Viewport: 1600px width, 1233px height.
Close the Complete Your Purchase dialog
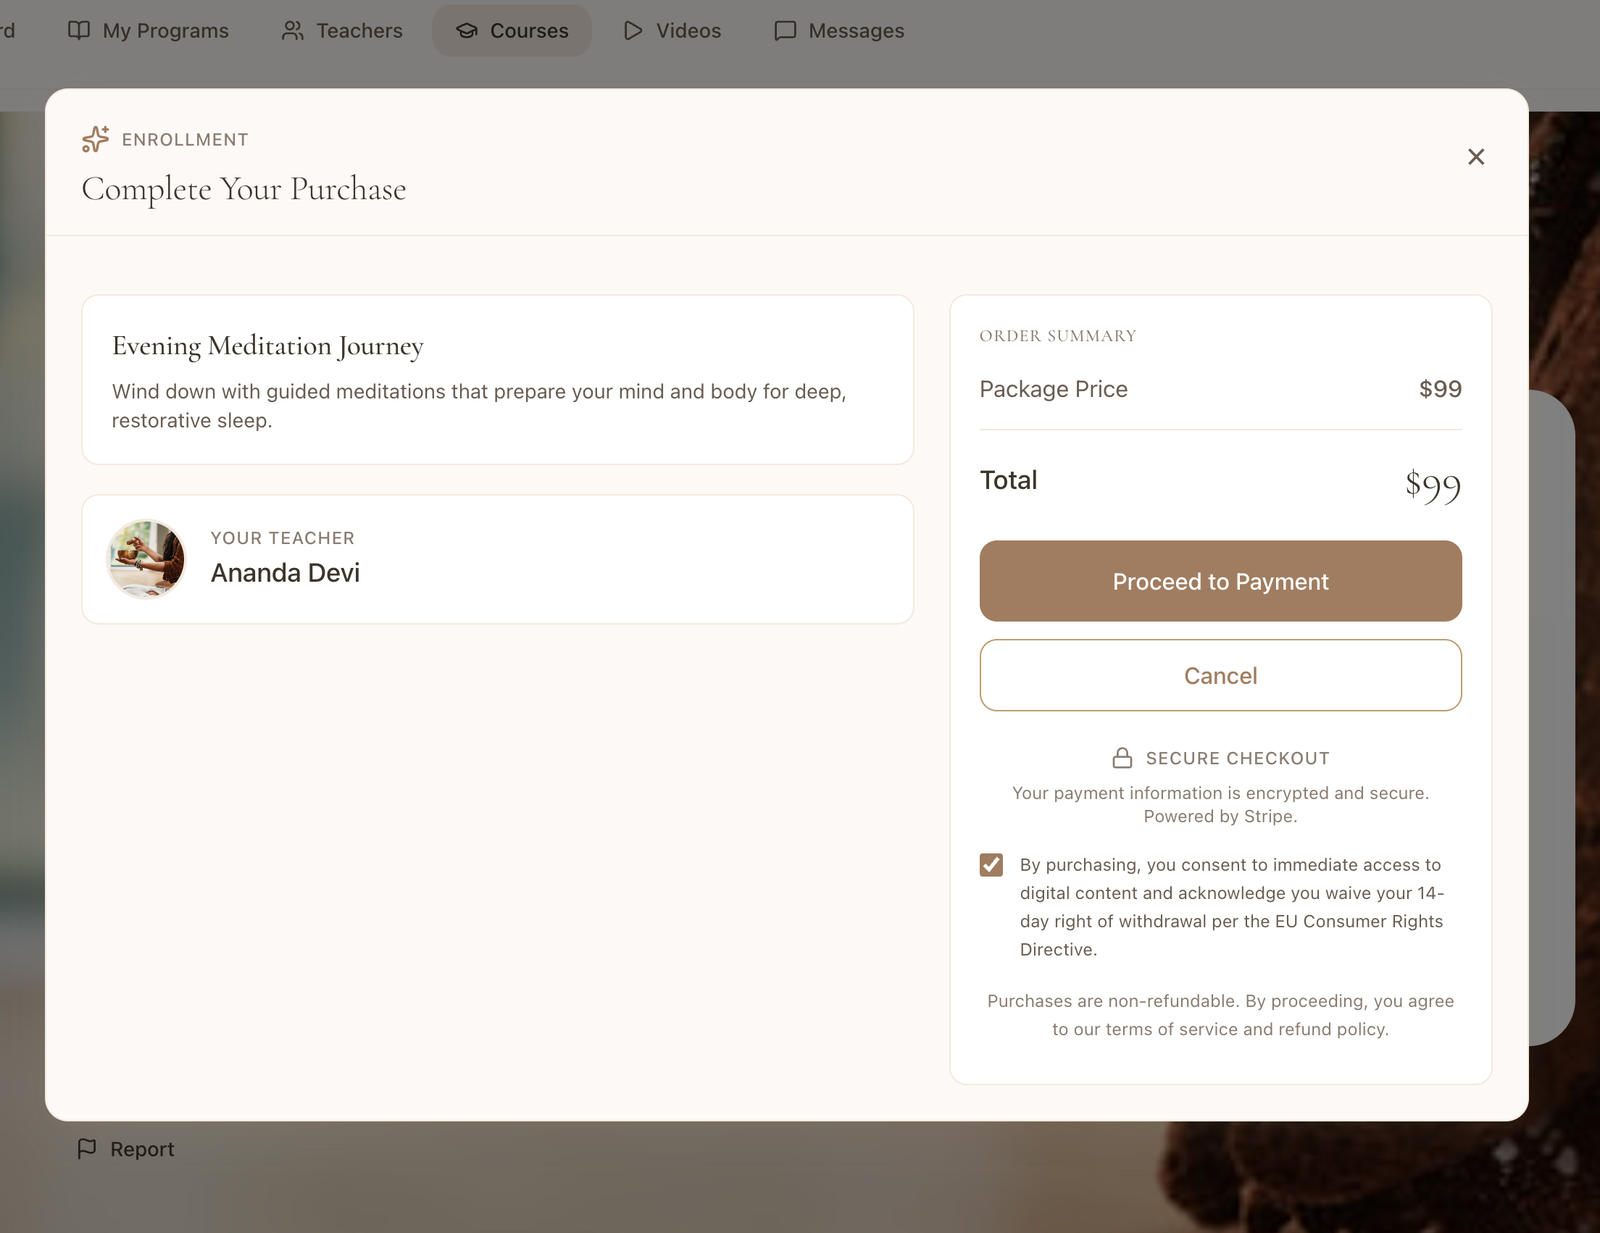[x=1475, y=157]
